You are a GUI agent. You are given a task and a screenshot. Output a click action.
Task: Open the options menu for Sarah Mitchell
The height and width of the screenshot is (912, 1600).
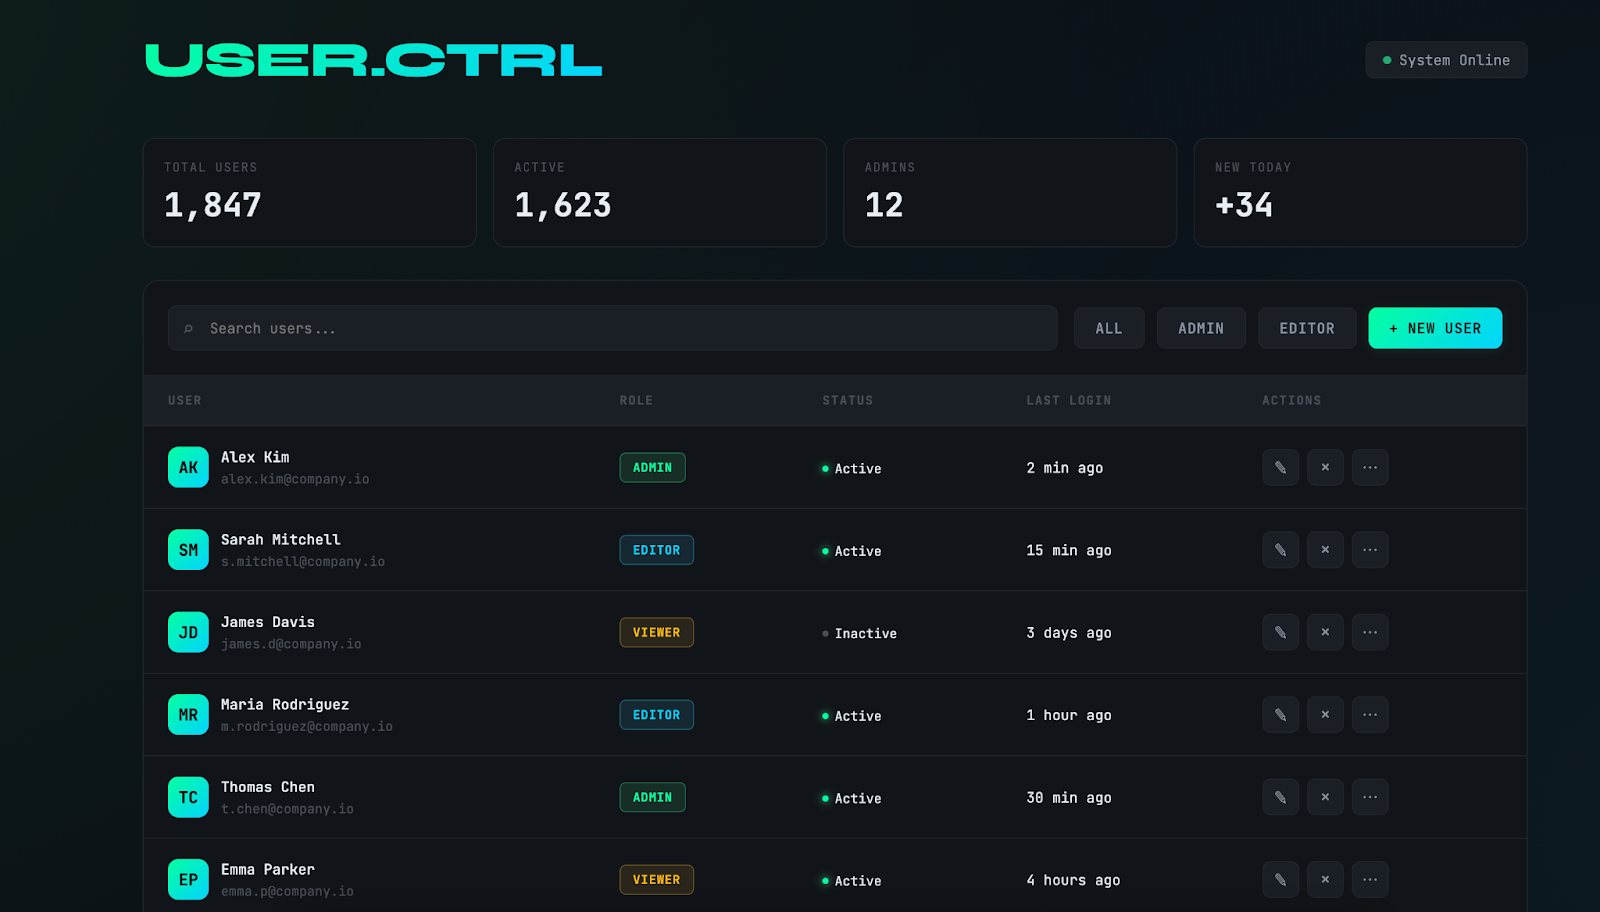(1370, 549)
